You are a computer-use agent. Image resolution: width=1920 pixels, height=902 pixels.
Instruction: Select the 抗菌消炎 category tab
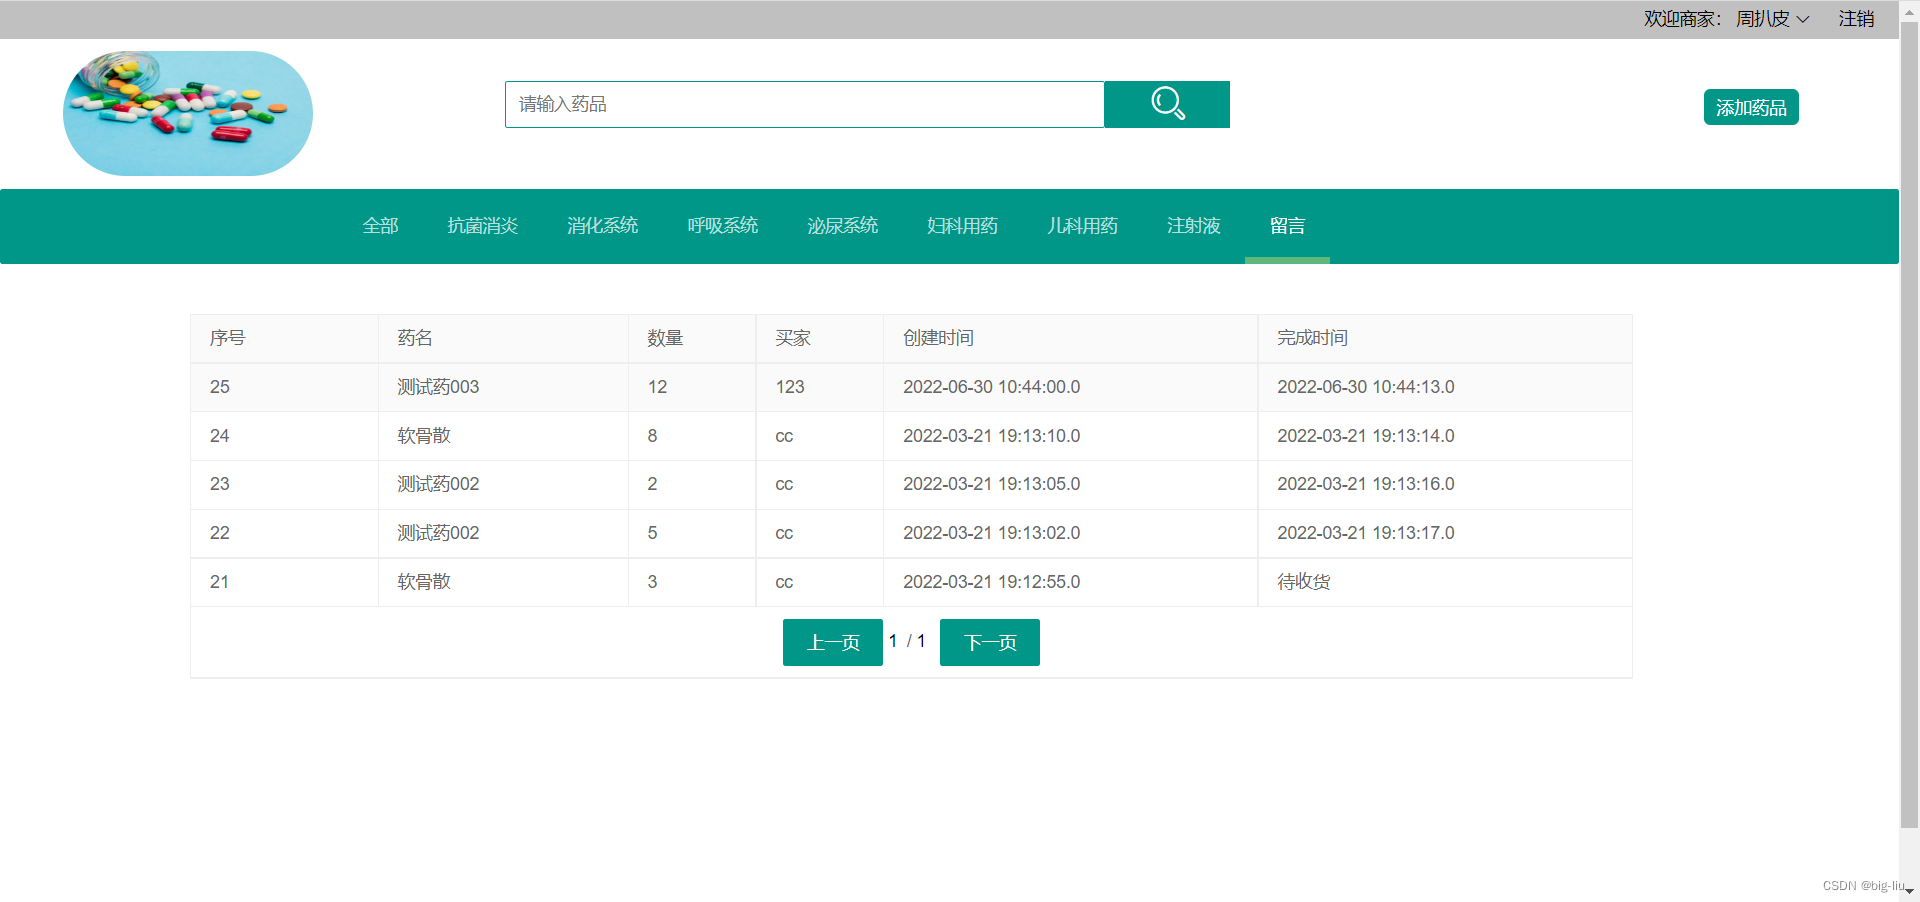(482, 226)
